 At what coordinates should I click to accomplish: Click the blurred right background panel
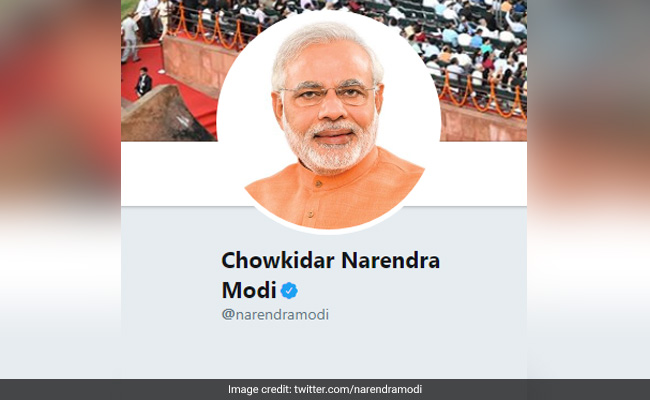588,189
